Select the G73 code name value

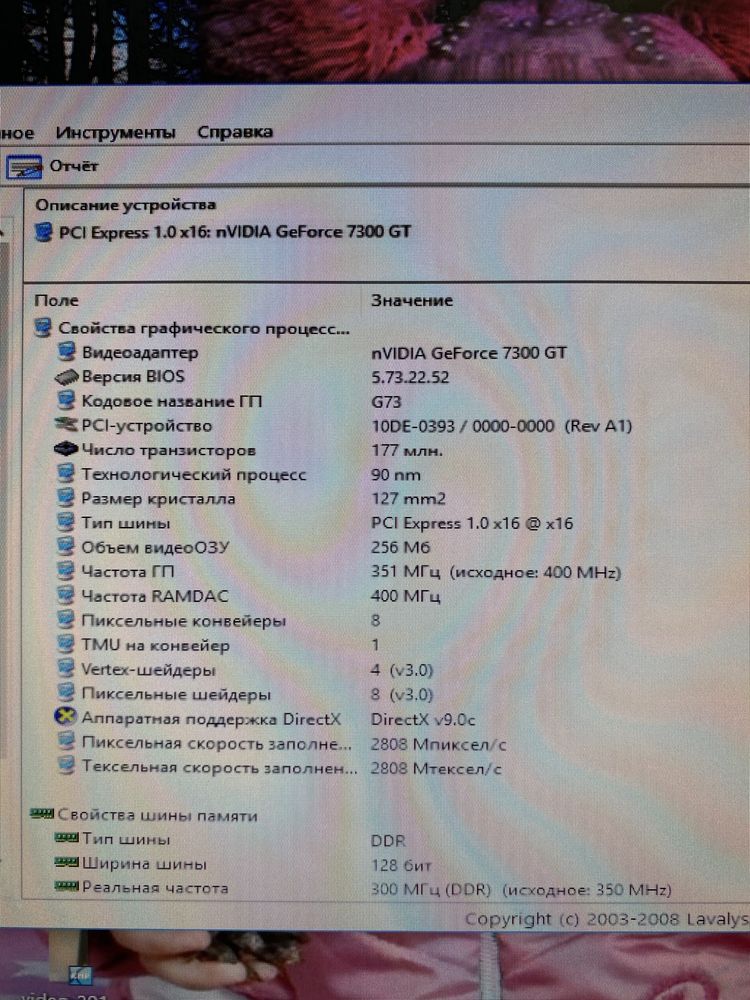386,402
